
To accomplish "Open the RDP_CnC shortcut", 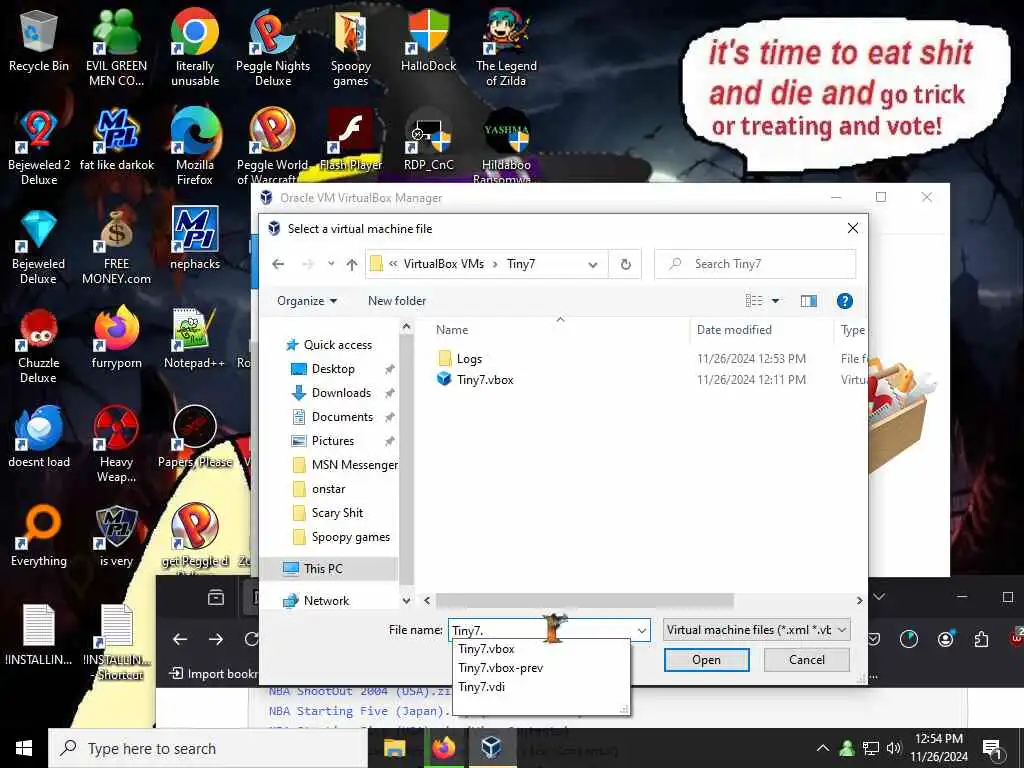I will pyautogui.click(x=428, y=140).
